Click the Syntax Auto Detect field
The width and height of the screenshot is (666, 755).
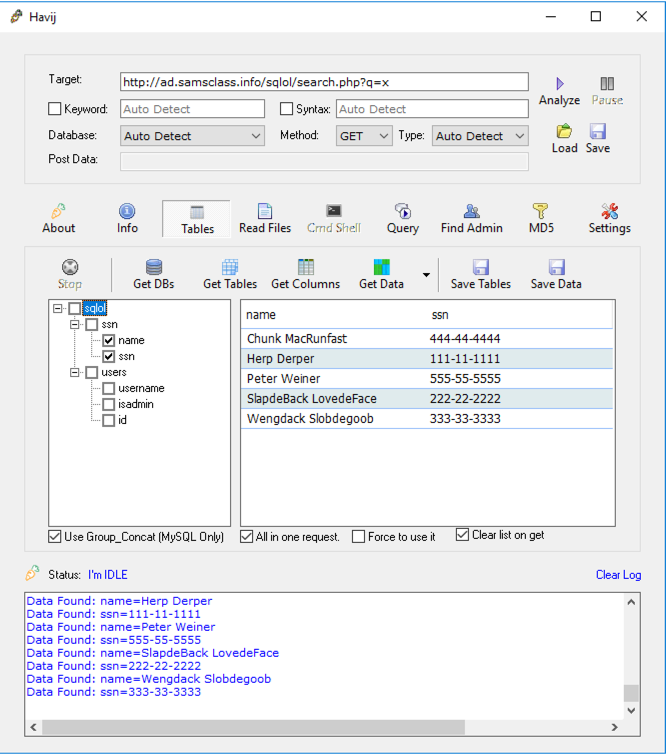[432, 109]
